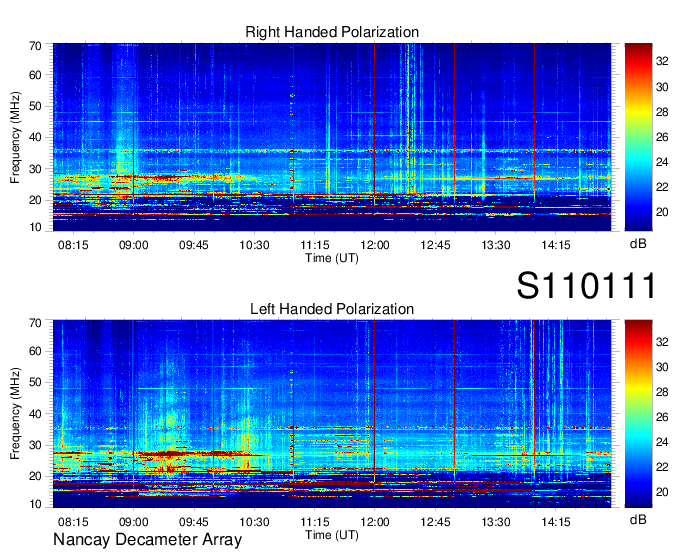This screenshot has height=552, width=680.
Task: Click the 10 MHz label on the upper plot
Action: coord(35,227)
